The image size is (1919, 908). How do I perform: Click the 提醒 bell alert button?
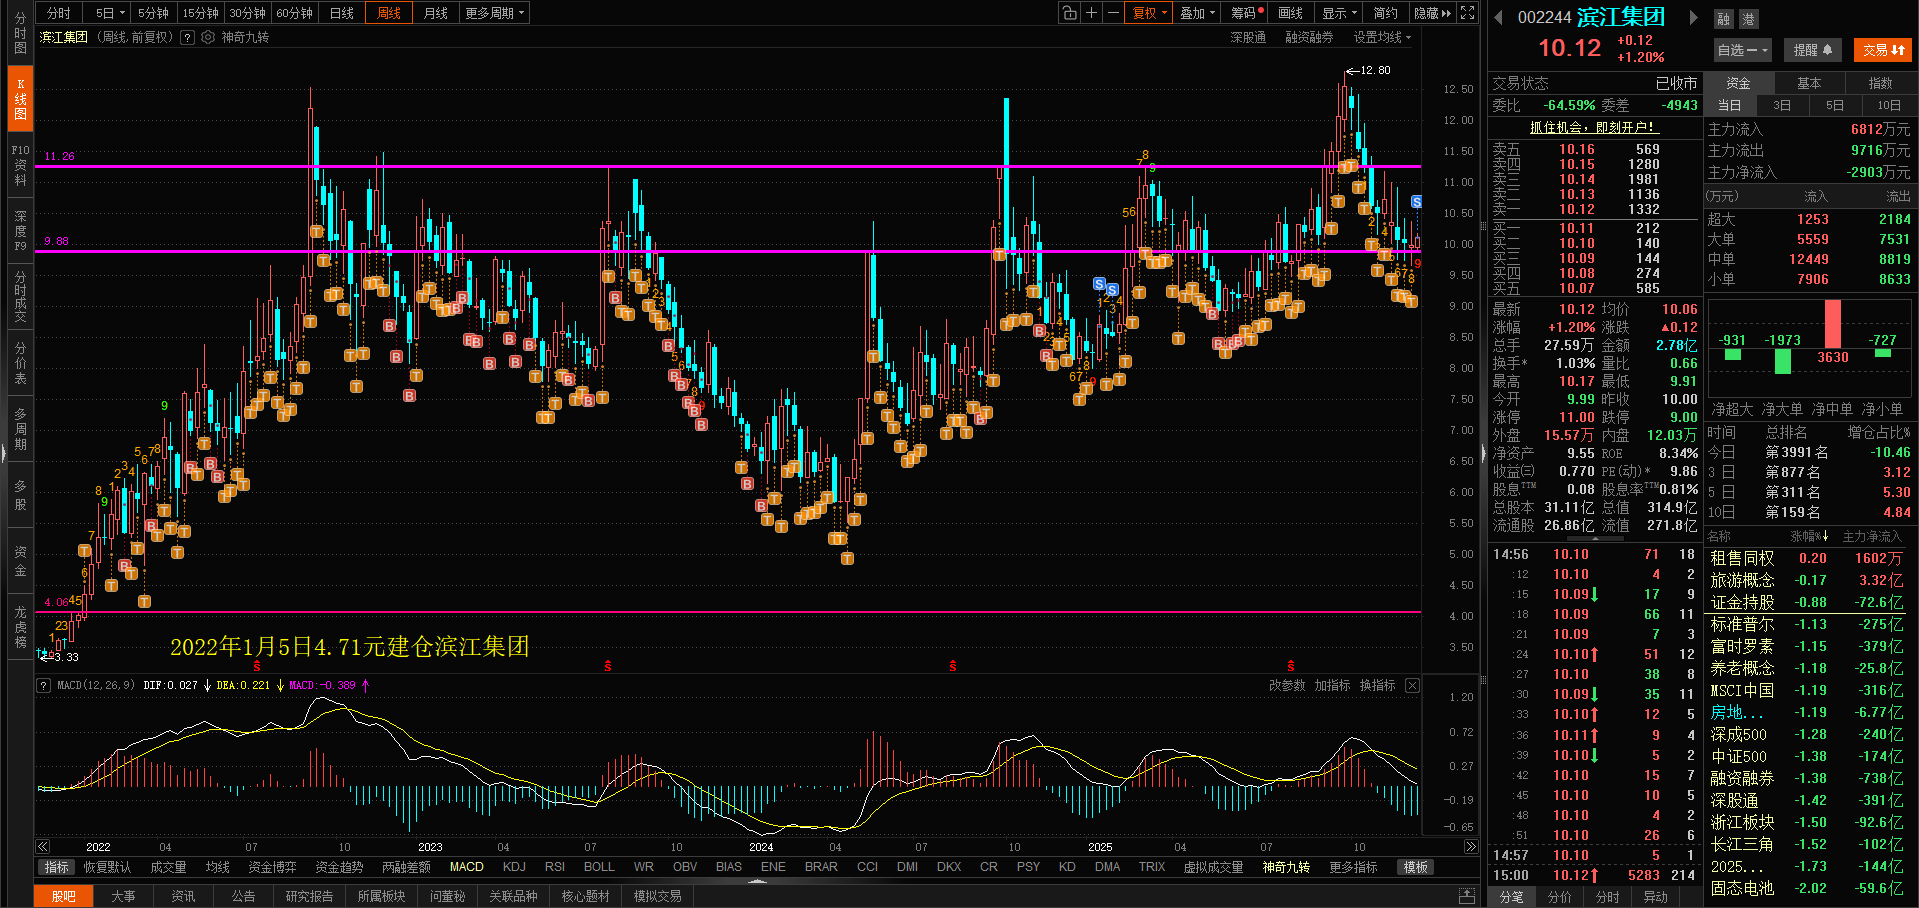coord(1812,50)
